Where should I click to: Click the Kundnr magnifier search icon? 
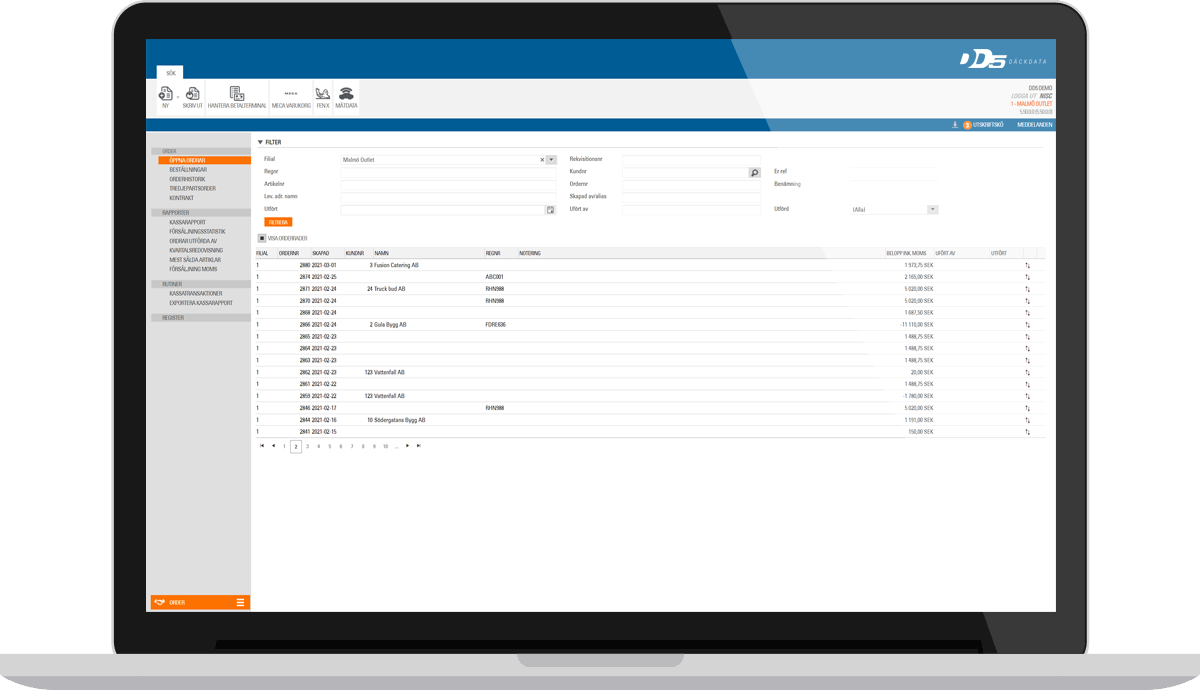point(755,172)
